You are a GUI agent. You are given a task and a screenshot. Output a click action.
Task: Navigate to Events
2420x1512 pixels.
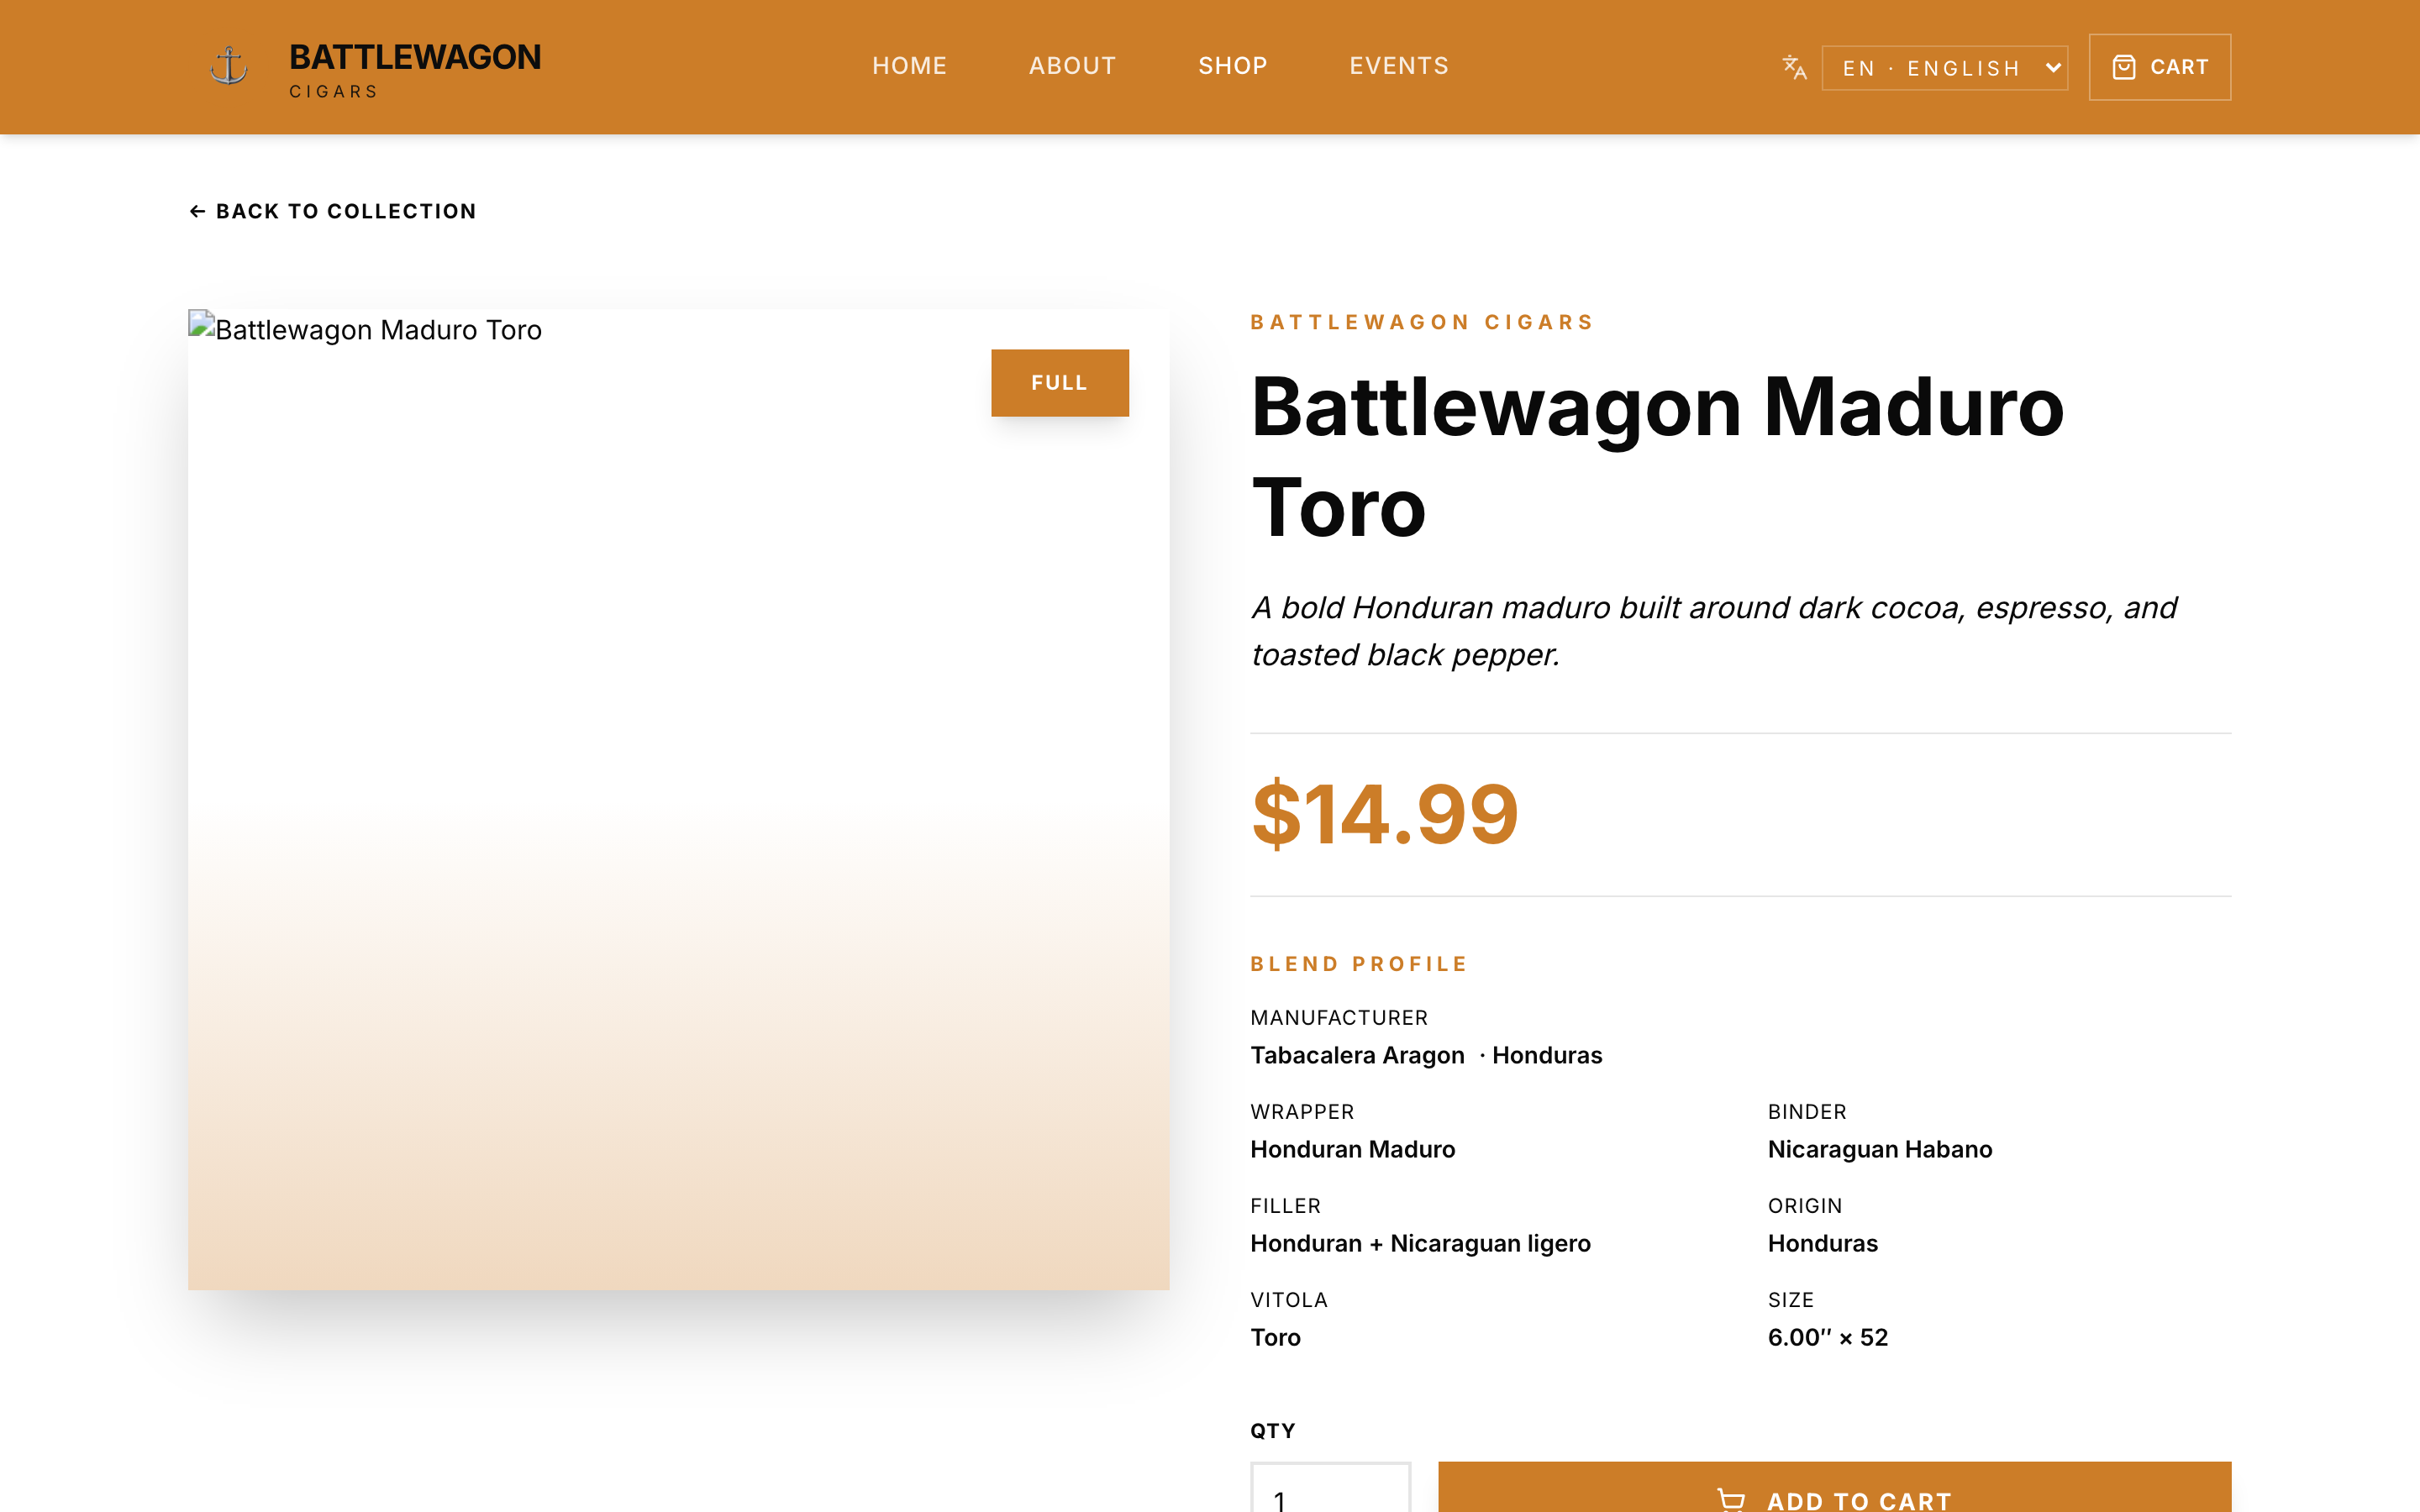[x=1398, y=66]
